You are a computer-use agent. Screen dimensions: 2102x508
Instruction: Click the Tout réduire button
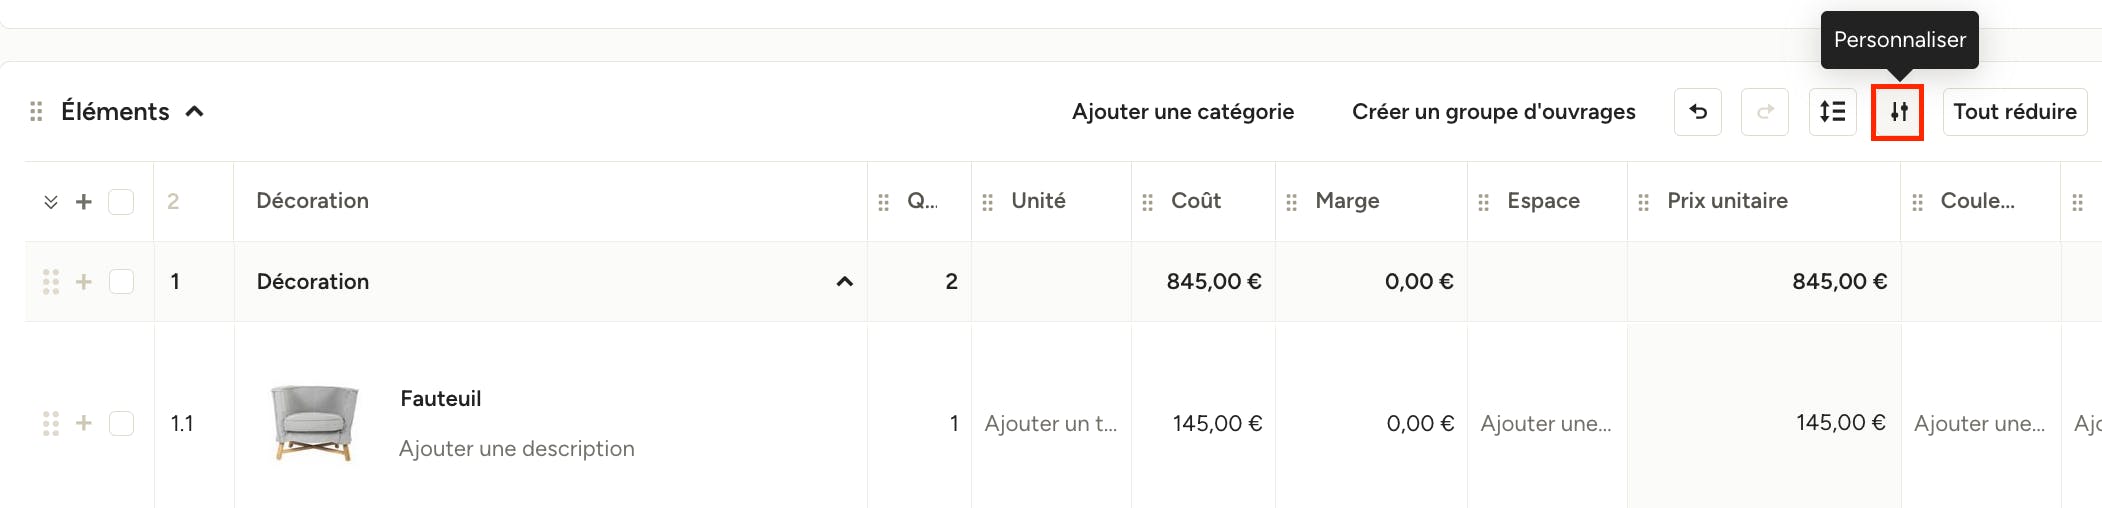pyautogui.click(x=2014, y=111)
